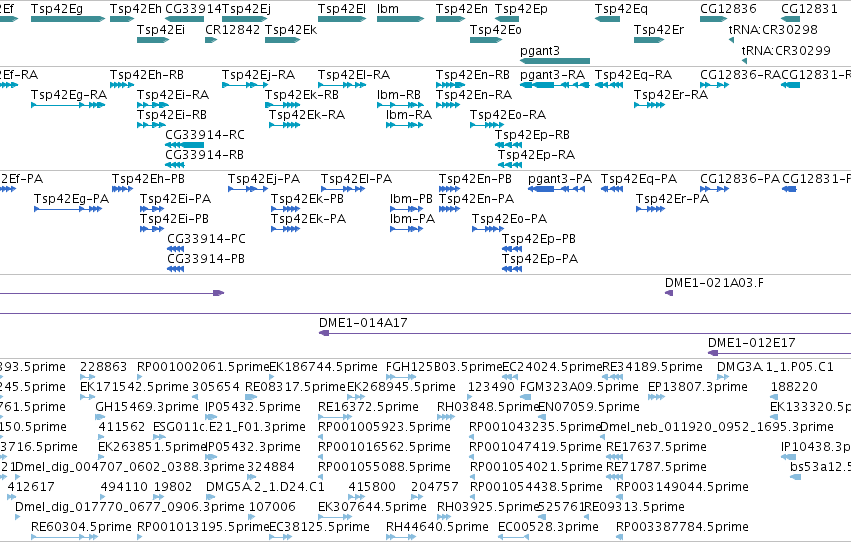Select the Tsp42Ek-PB protein label
Image resolution: width=851 pixels, height=542 pixels.
click(307, 199)
